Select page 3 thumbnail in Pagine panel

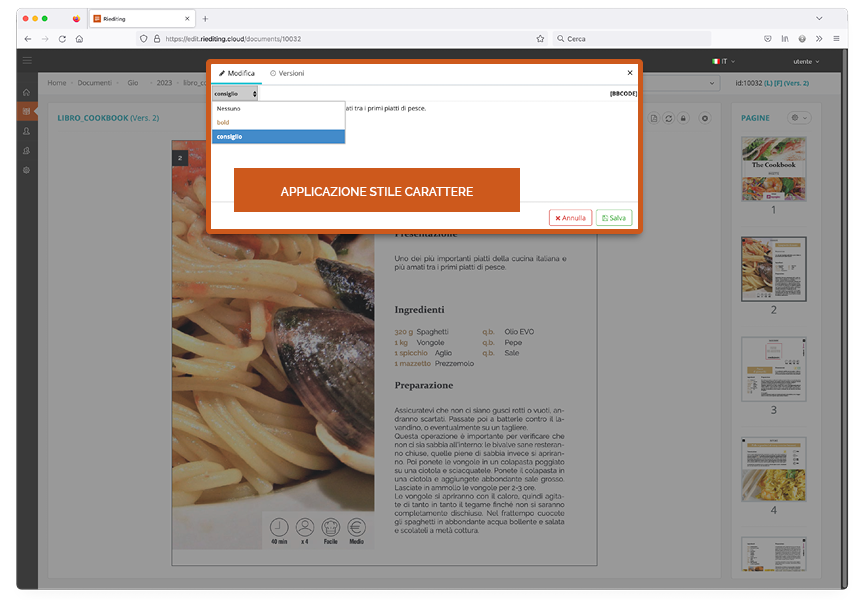pos(773,369)
